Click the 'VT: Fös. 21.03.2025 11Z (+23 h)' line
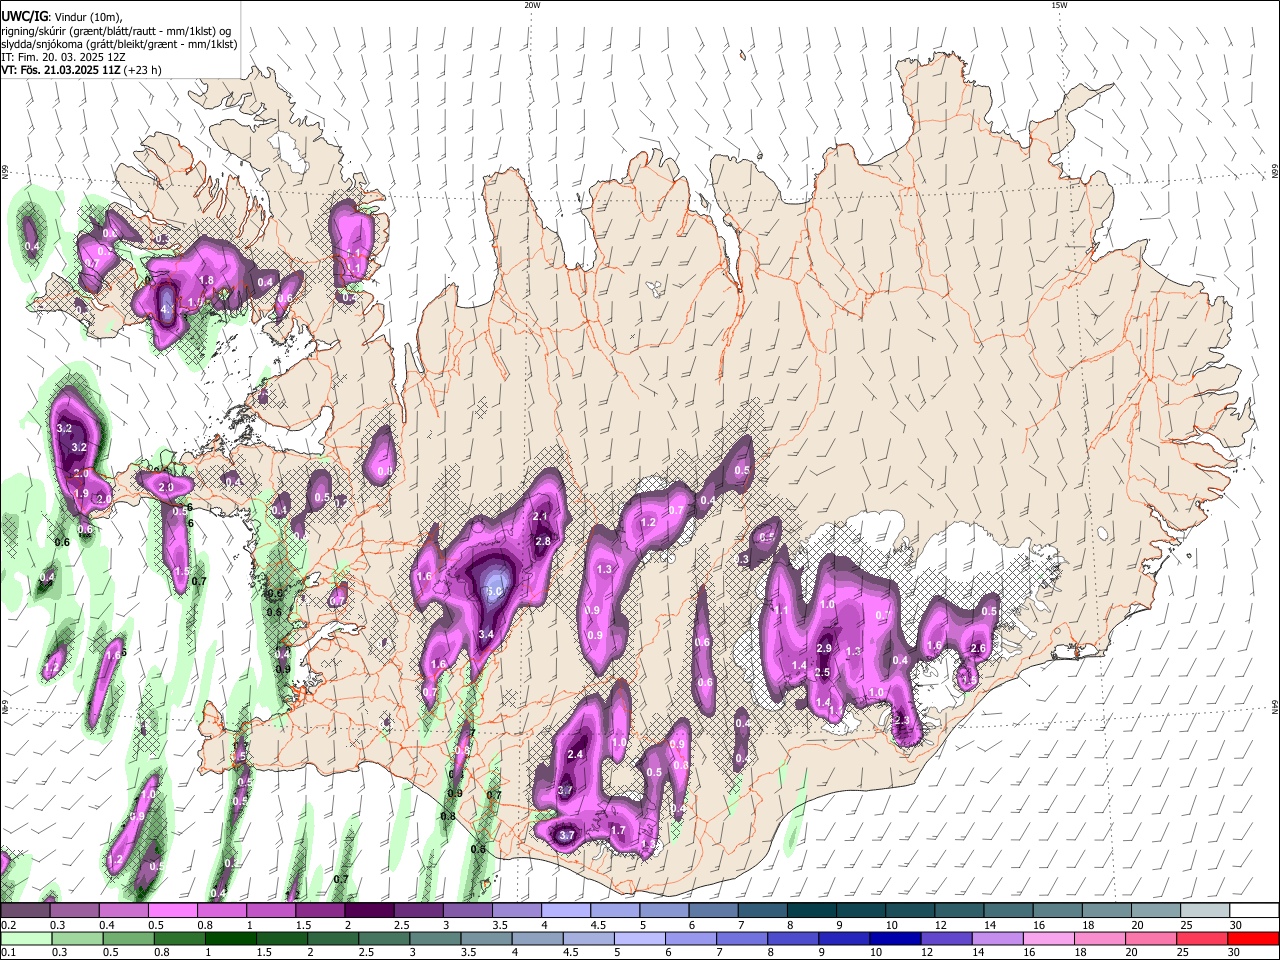 pyautogui.click(x=82, y=70)
